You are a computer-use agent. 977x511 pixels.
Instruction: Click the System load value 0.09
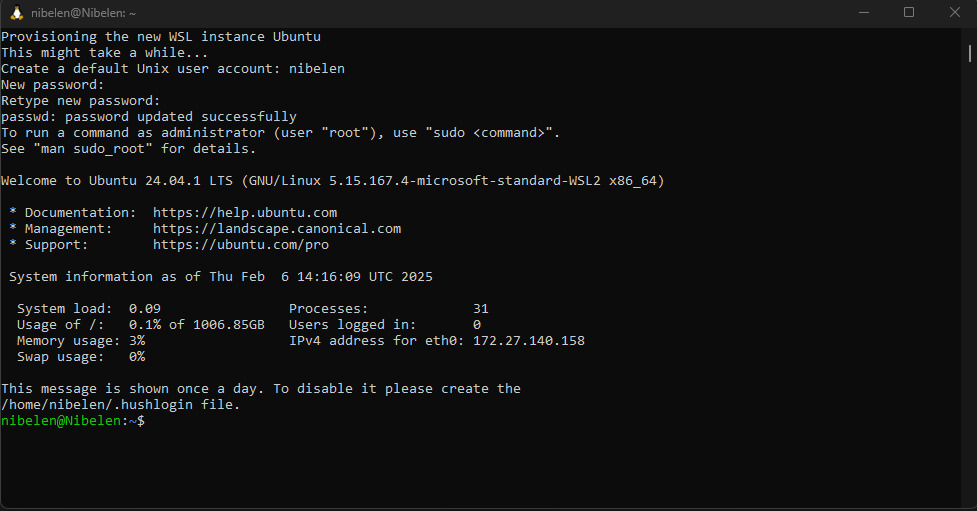[x=145, y=308]
